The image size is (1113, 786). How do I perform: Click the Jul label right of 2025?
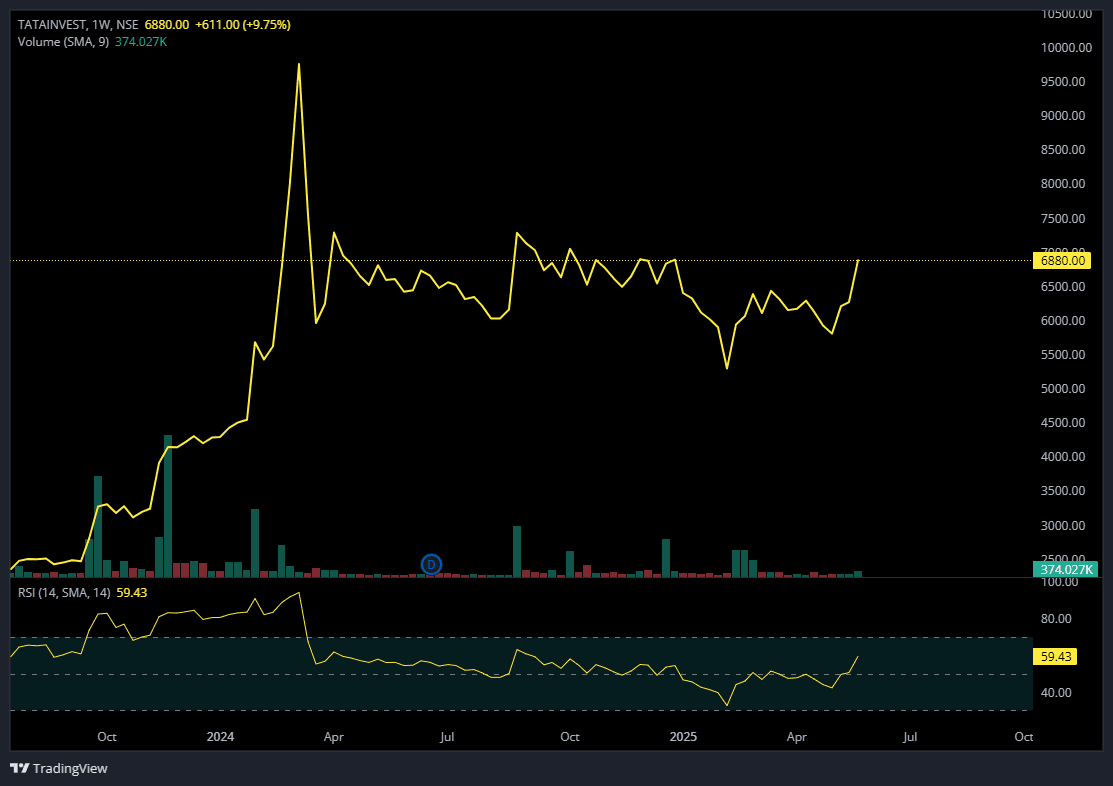pyautogui.click(x=910, y=737)
